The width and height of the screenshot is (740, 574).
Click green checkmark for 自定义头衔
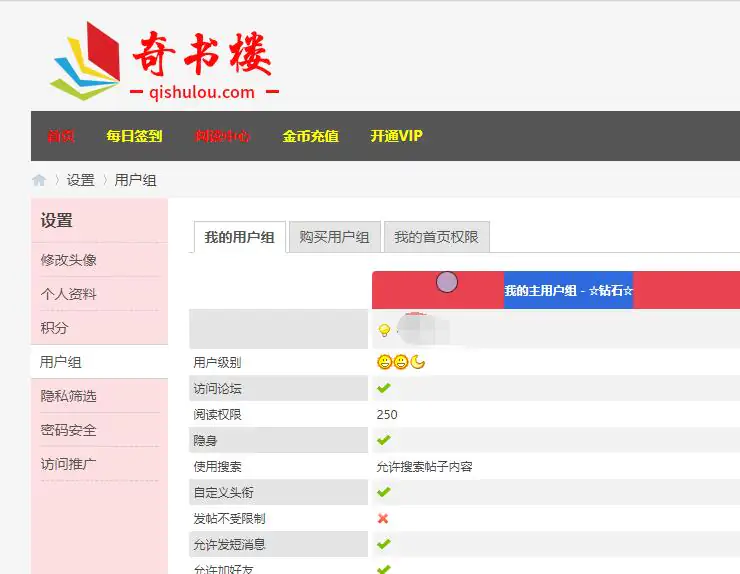coord(384,492)
